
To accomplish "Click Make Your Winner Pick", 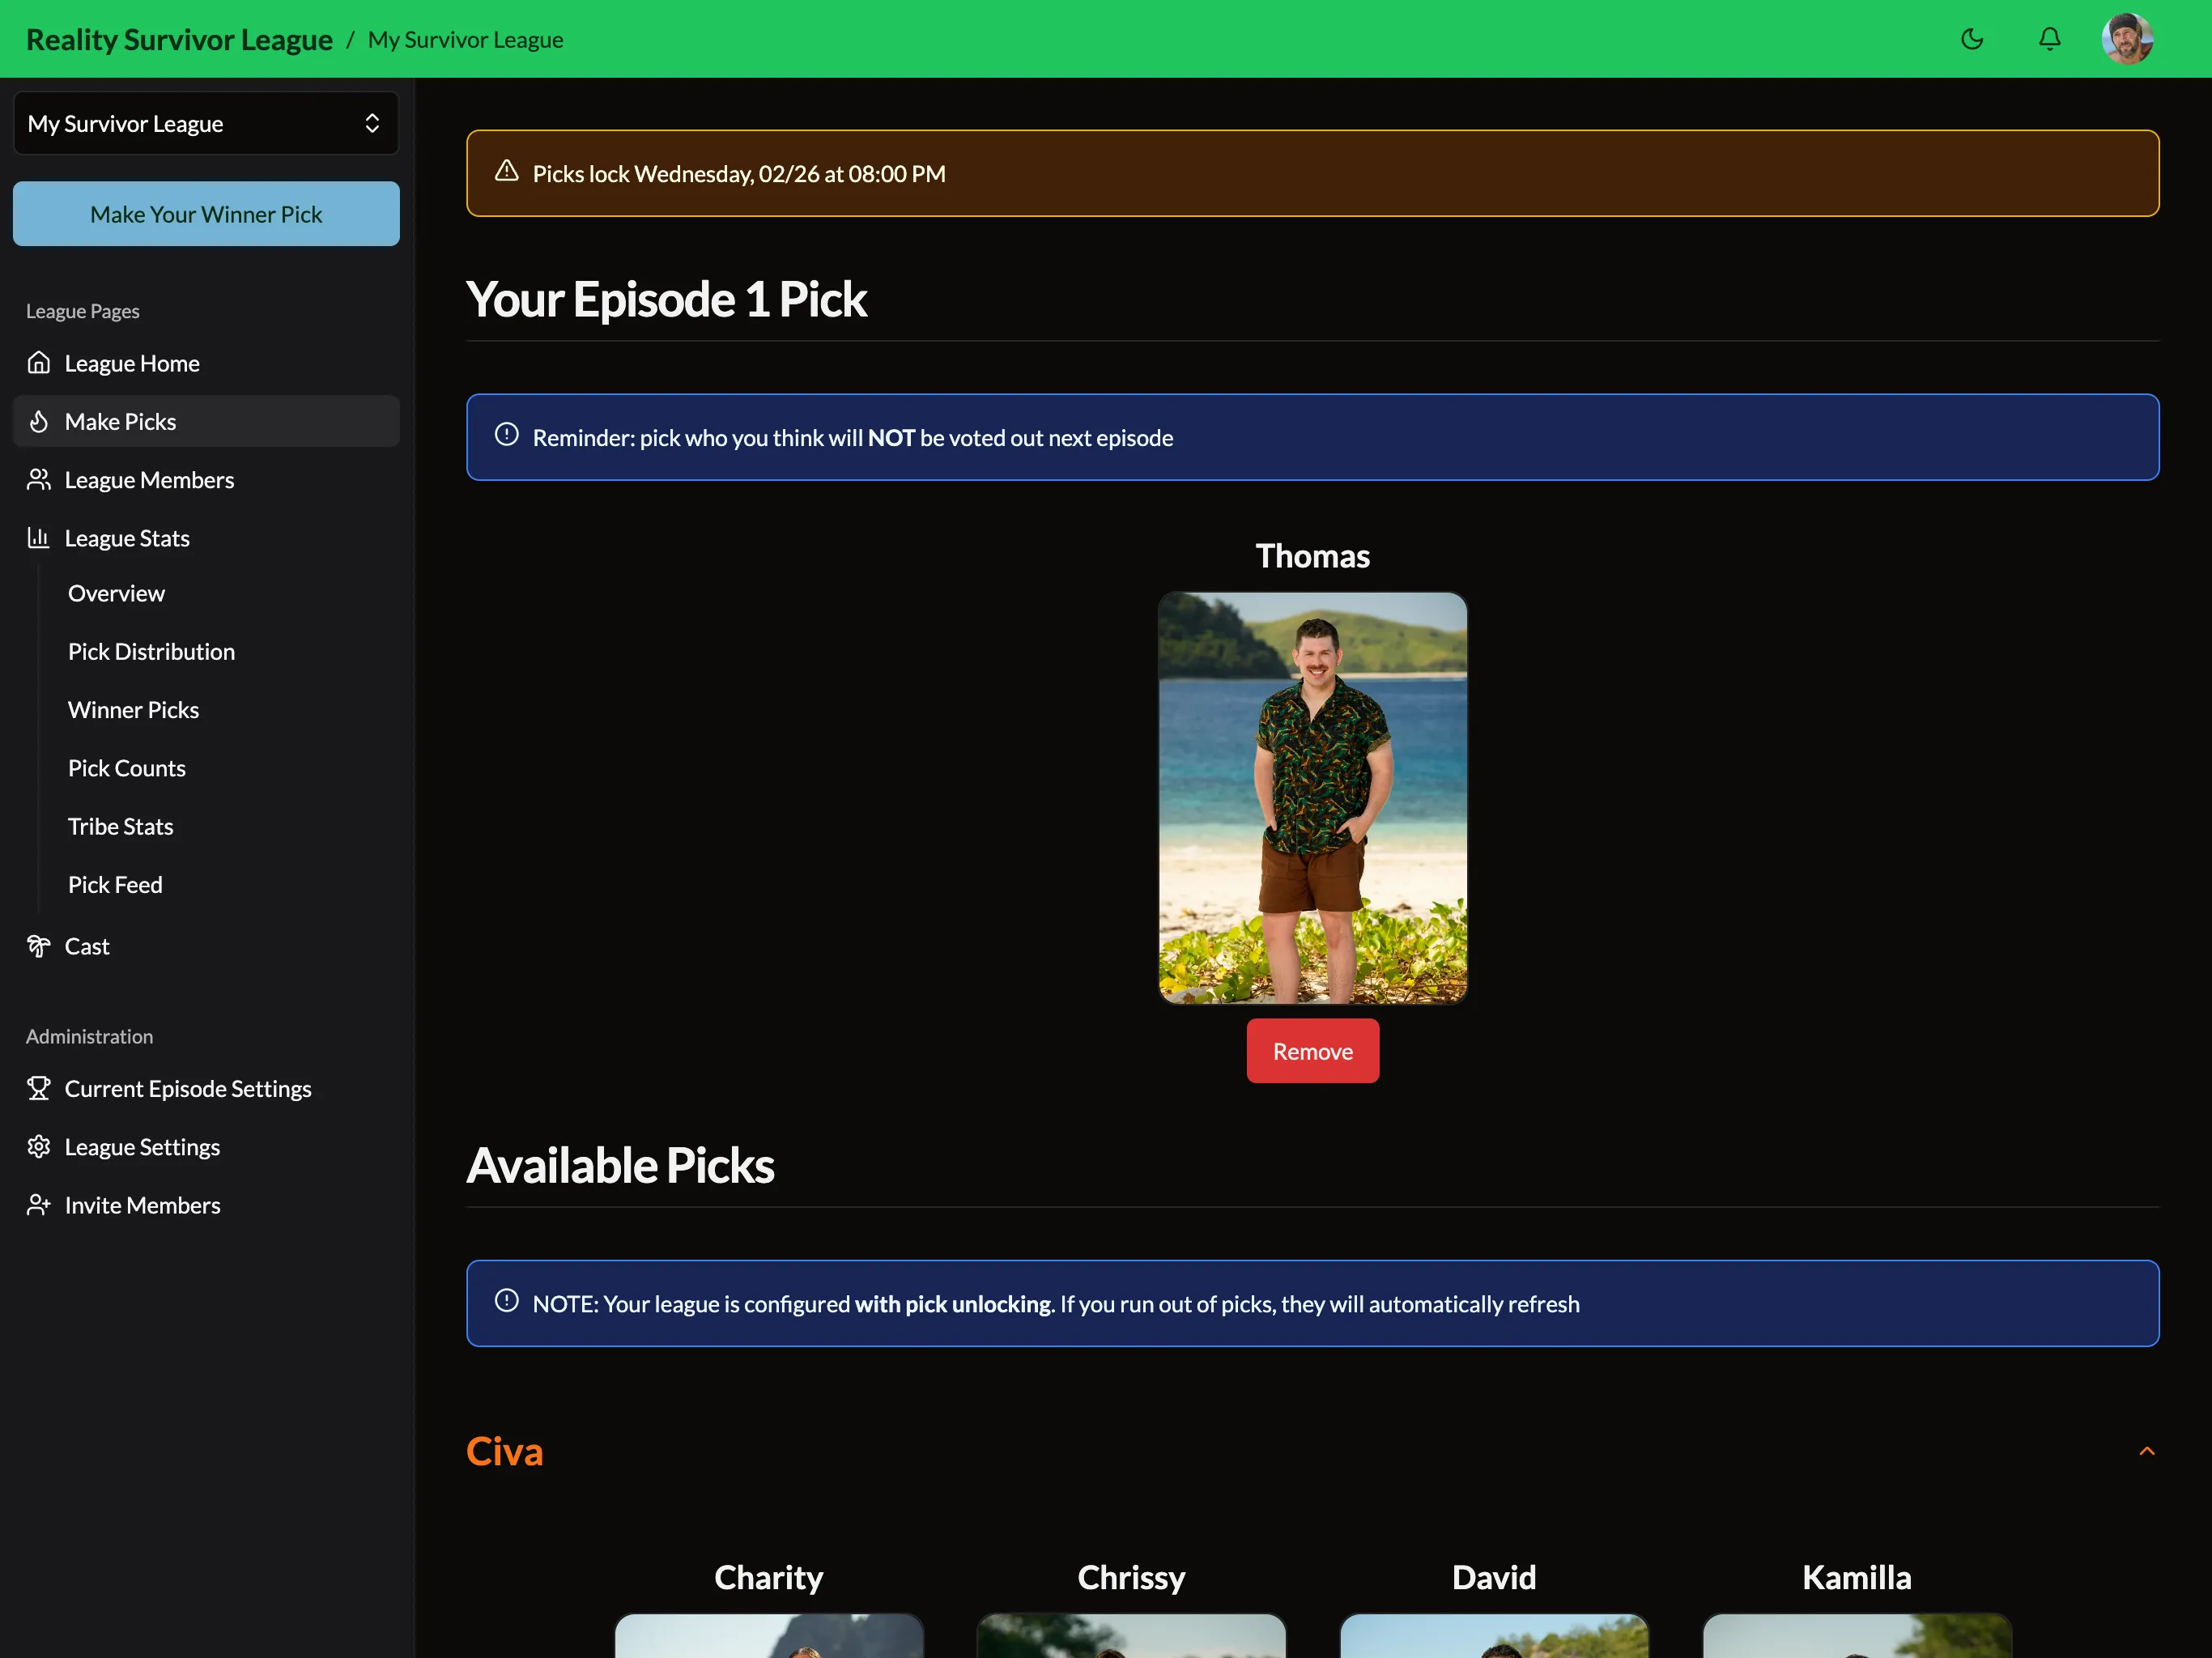I will click(x=206, y=213).
